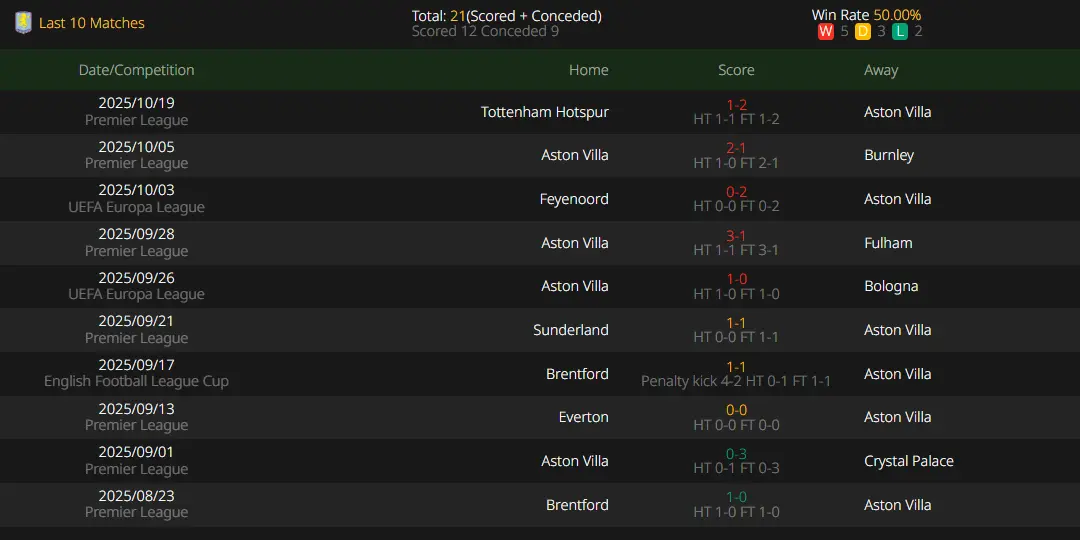
Task: Open the Last 10 Matches heading
Action: pyautogui.click(x=92, y=23)
